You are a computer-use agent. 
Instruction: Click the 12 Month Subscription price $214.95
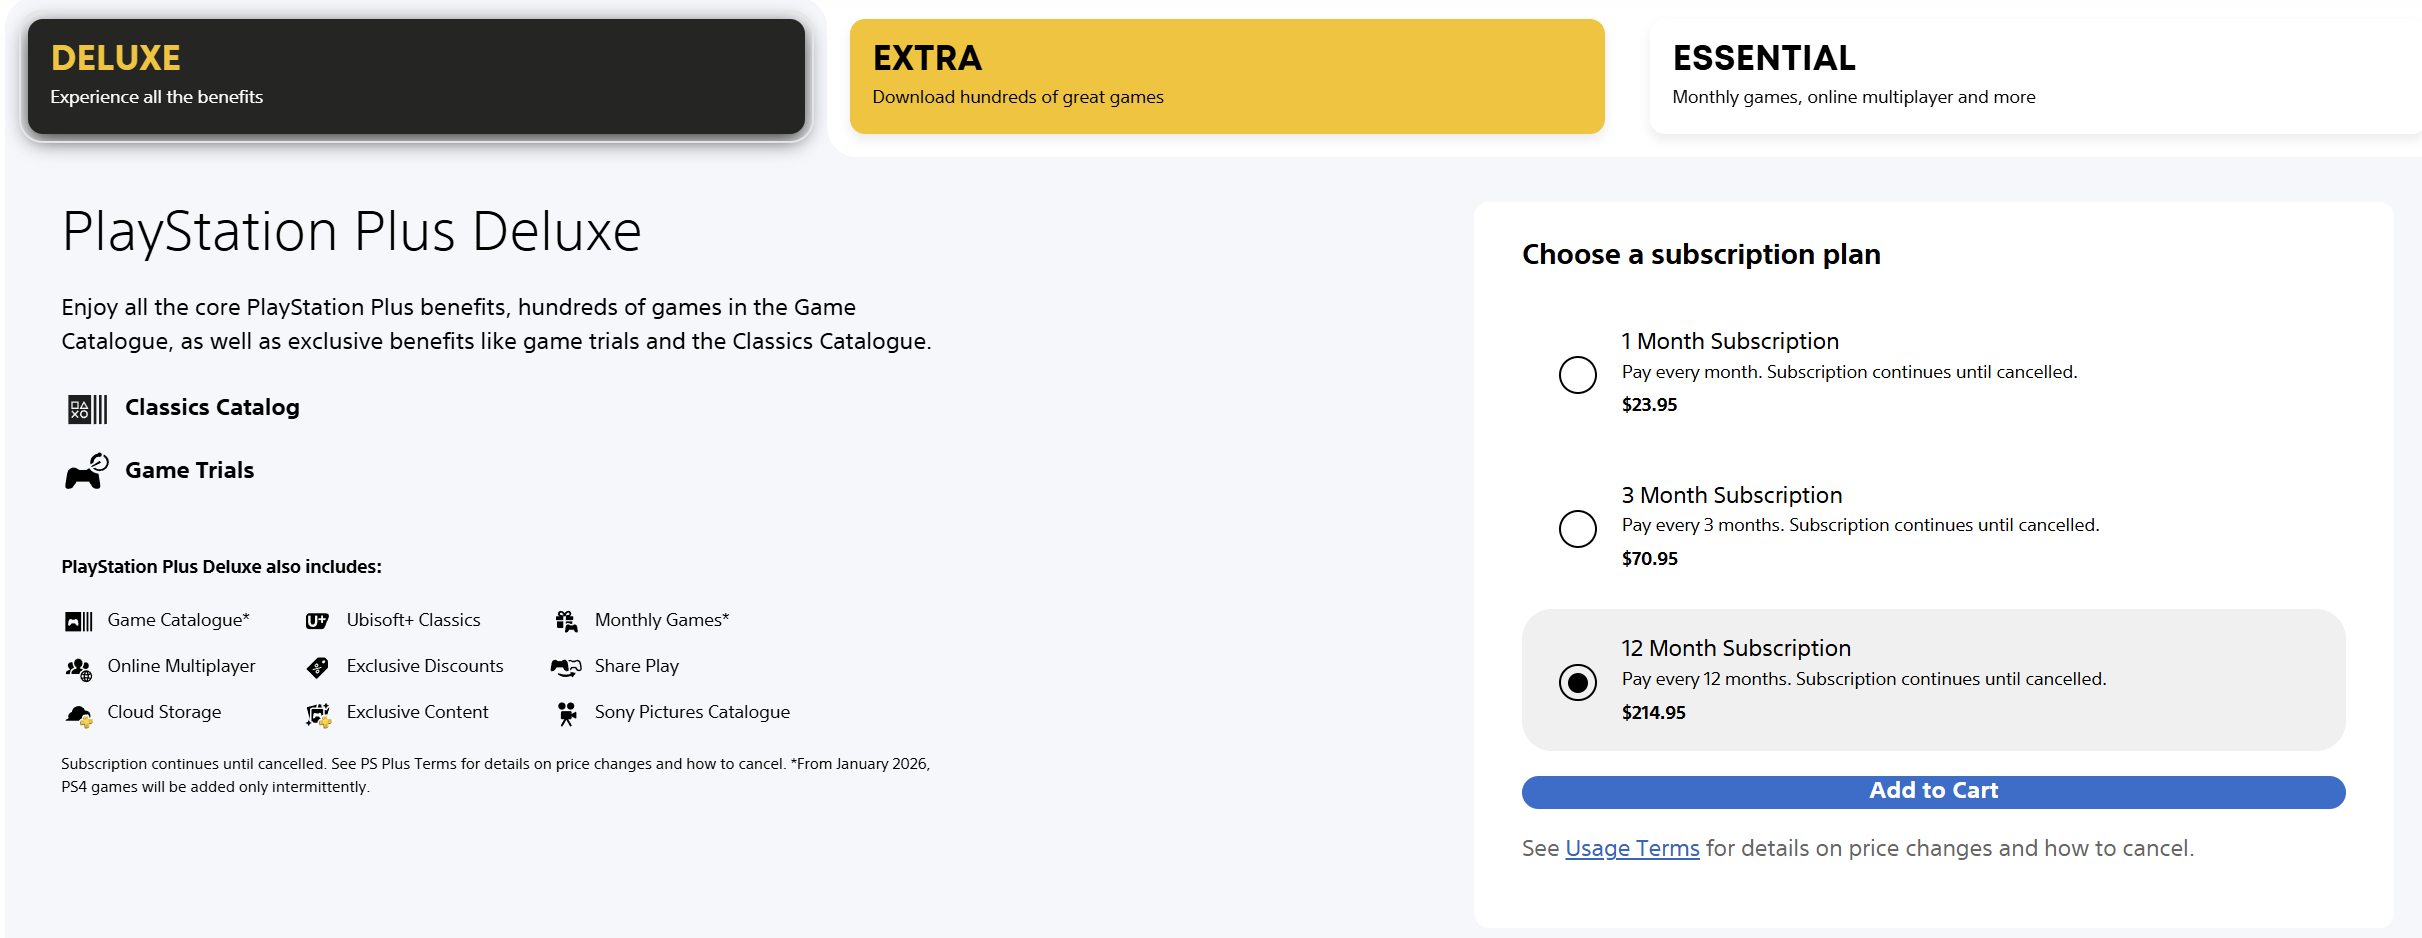(1653, 712)
